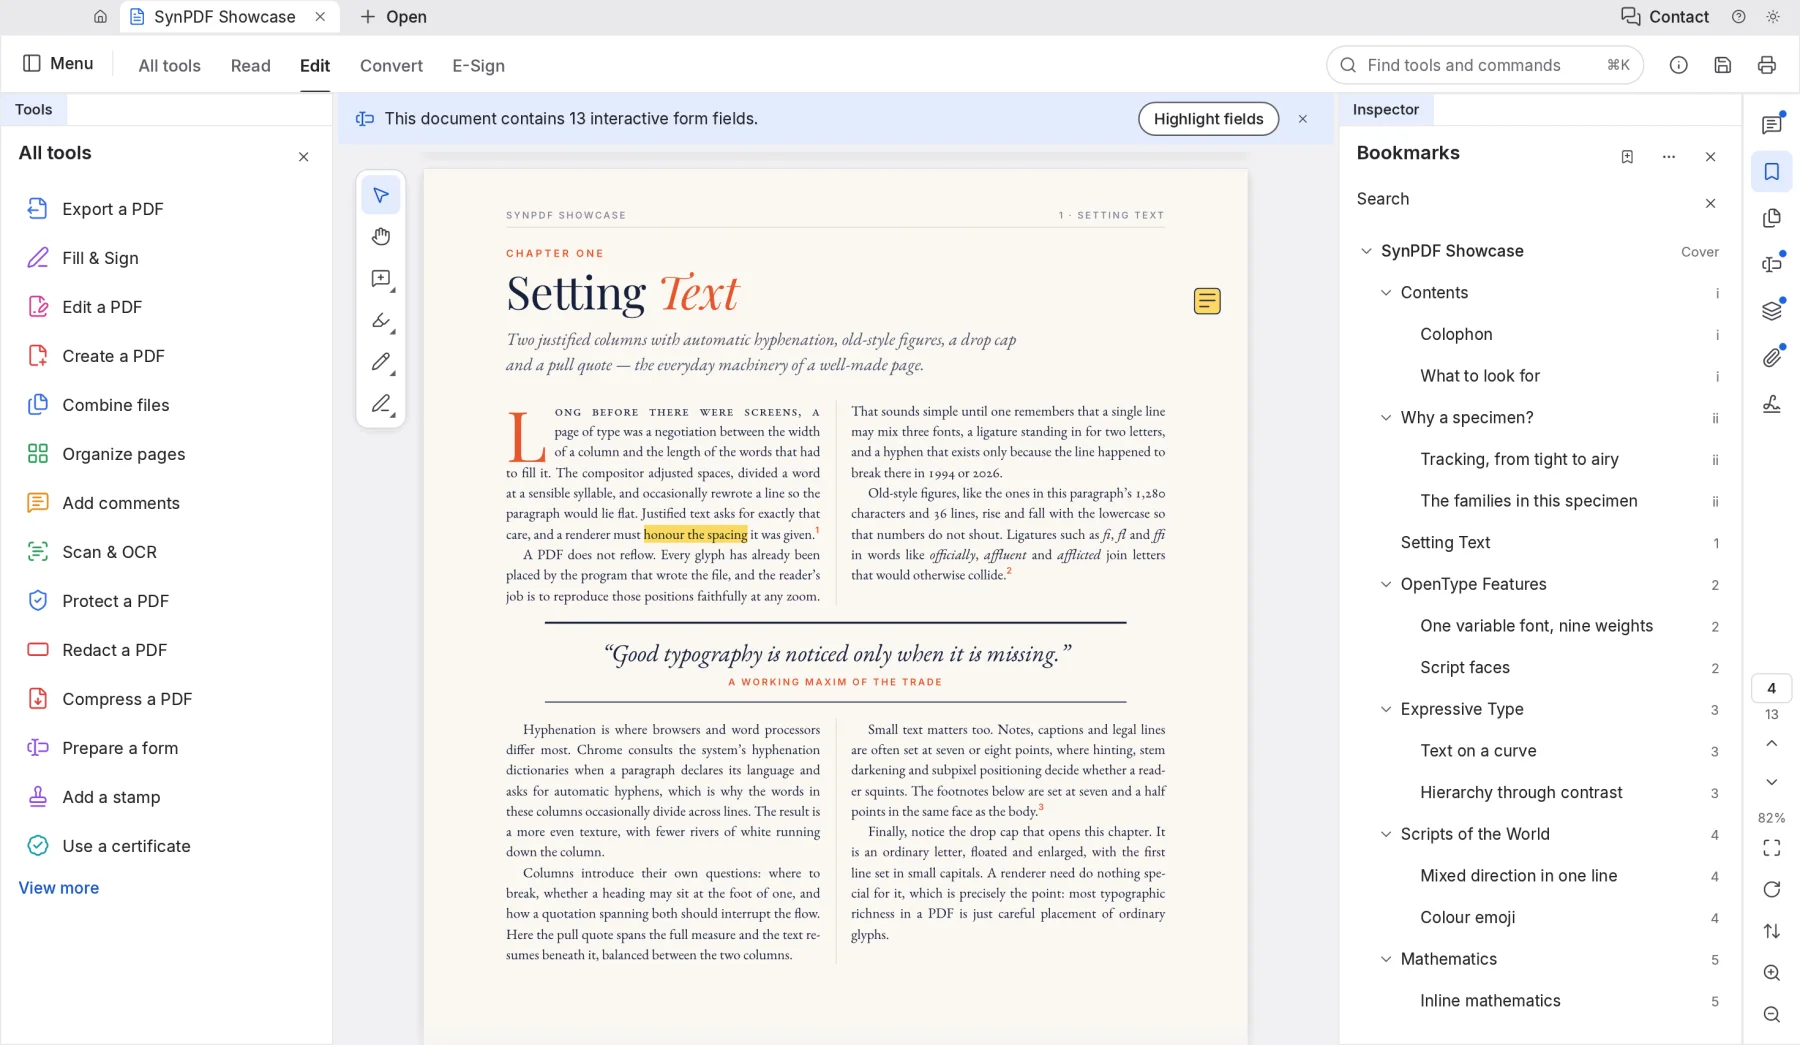Dismiss the form fields notification banner
This screenshot has width=1800, height=1045.
point(1302,119)
